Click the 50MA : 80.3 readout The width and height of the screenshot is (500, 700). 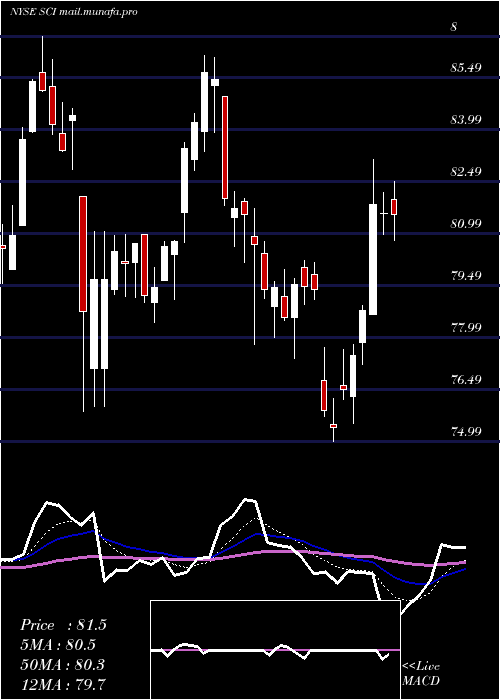(63, 664)
